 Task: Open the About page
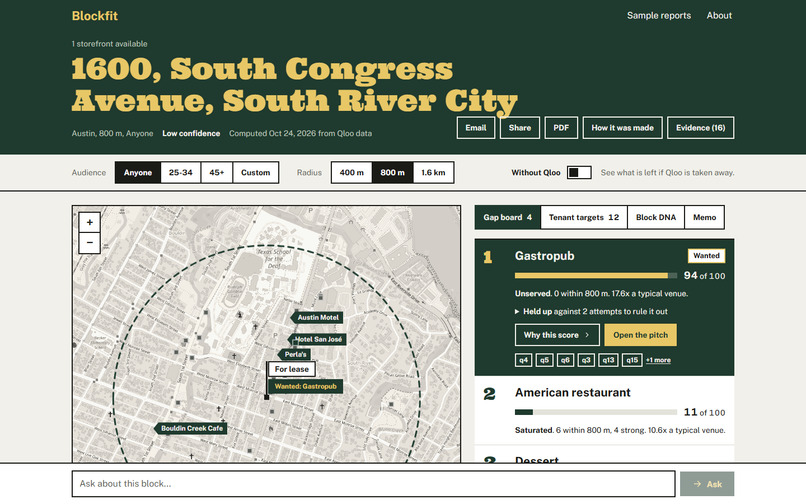tap(719, 15)
